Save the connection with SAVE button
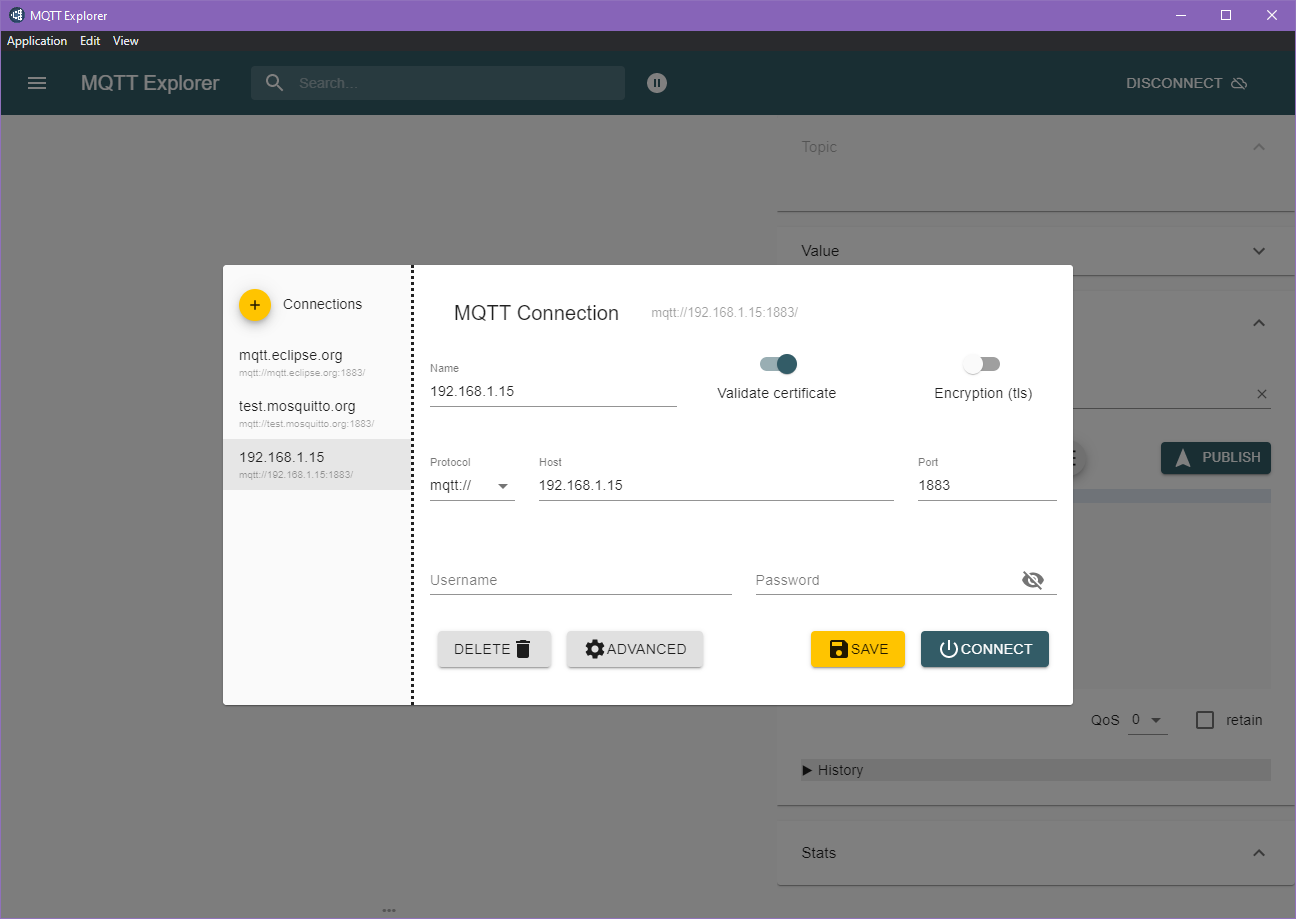The width and height of the screenshot is (1296, 919). 858,649
